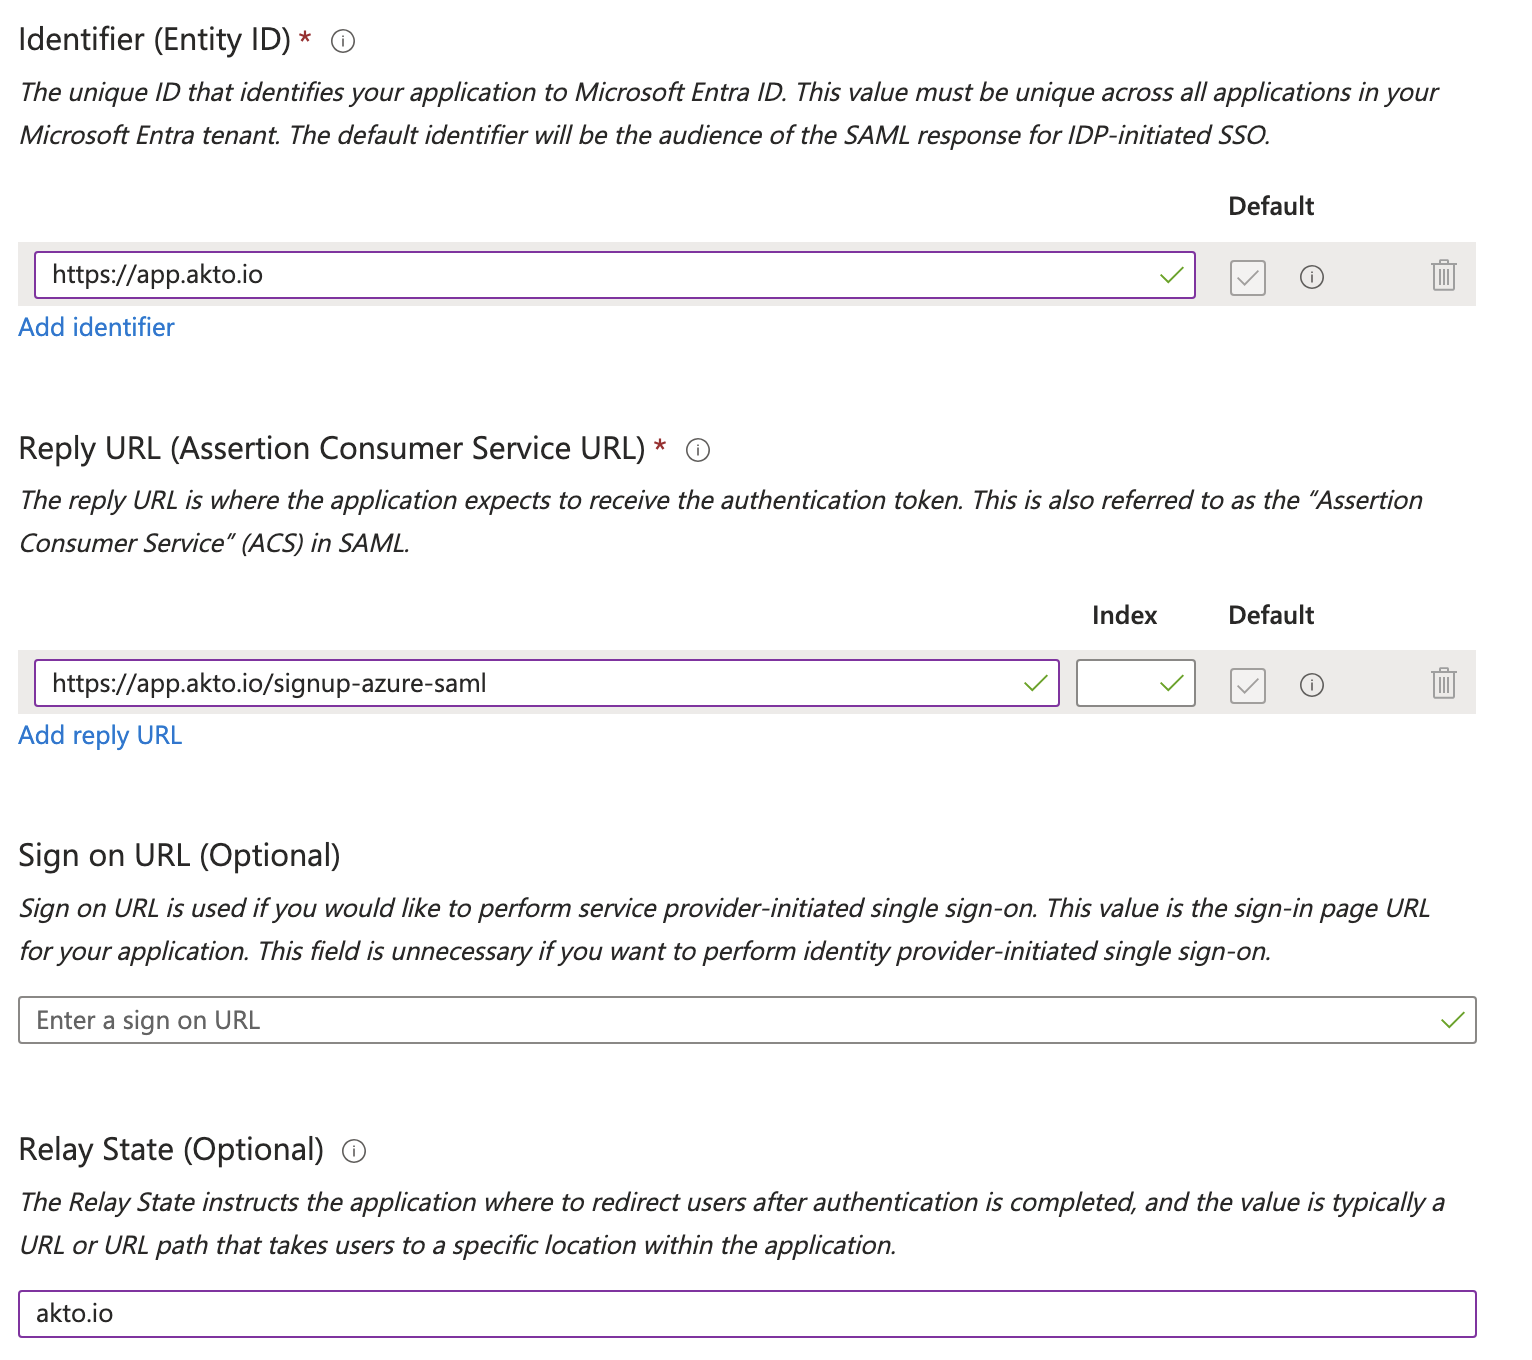Select the Sign on URL (Optional) heading
This screenshot has width=1532, height=1360.
(180, 856)
